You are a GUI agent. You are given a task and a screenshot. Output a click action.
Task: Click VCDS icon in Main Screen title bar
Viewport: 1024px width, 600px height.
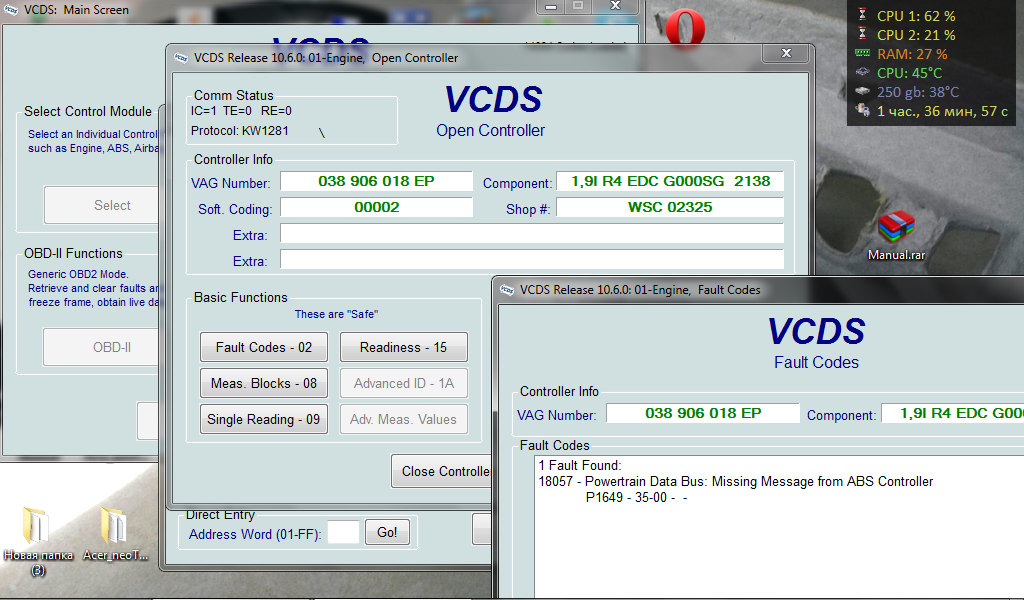(x=11, y=10)
